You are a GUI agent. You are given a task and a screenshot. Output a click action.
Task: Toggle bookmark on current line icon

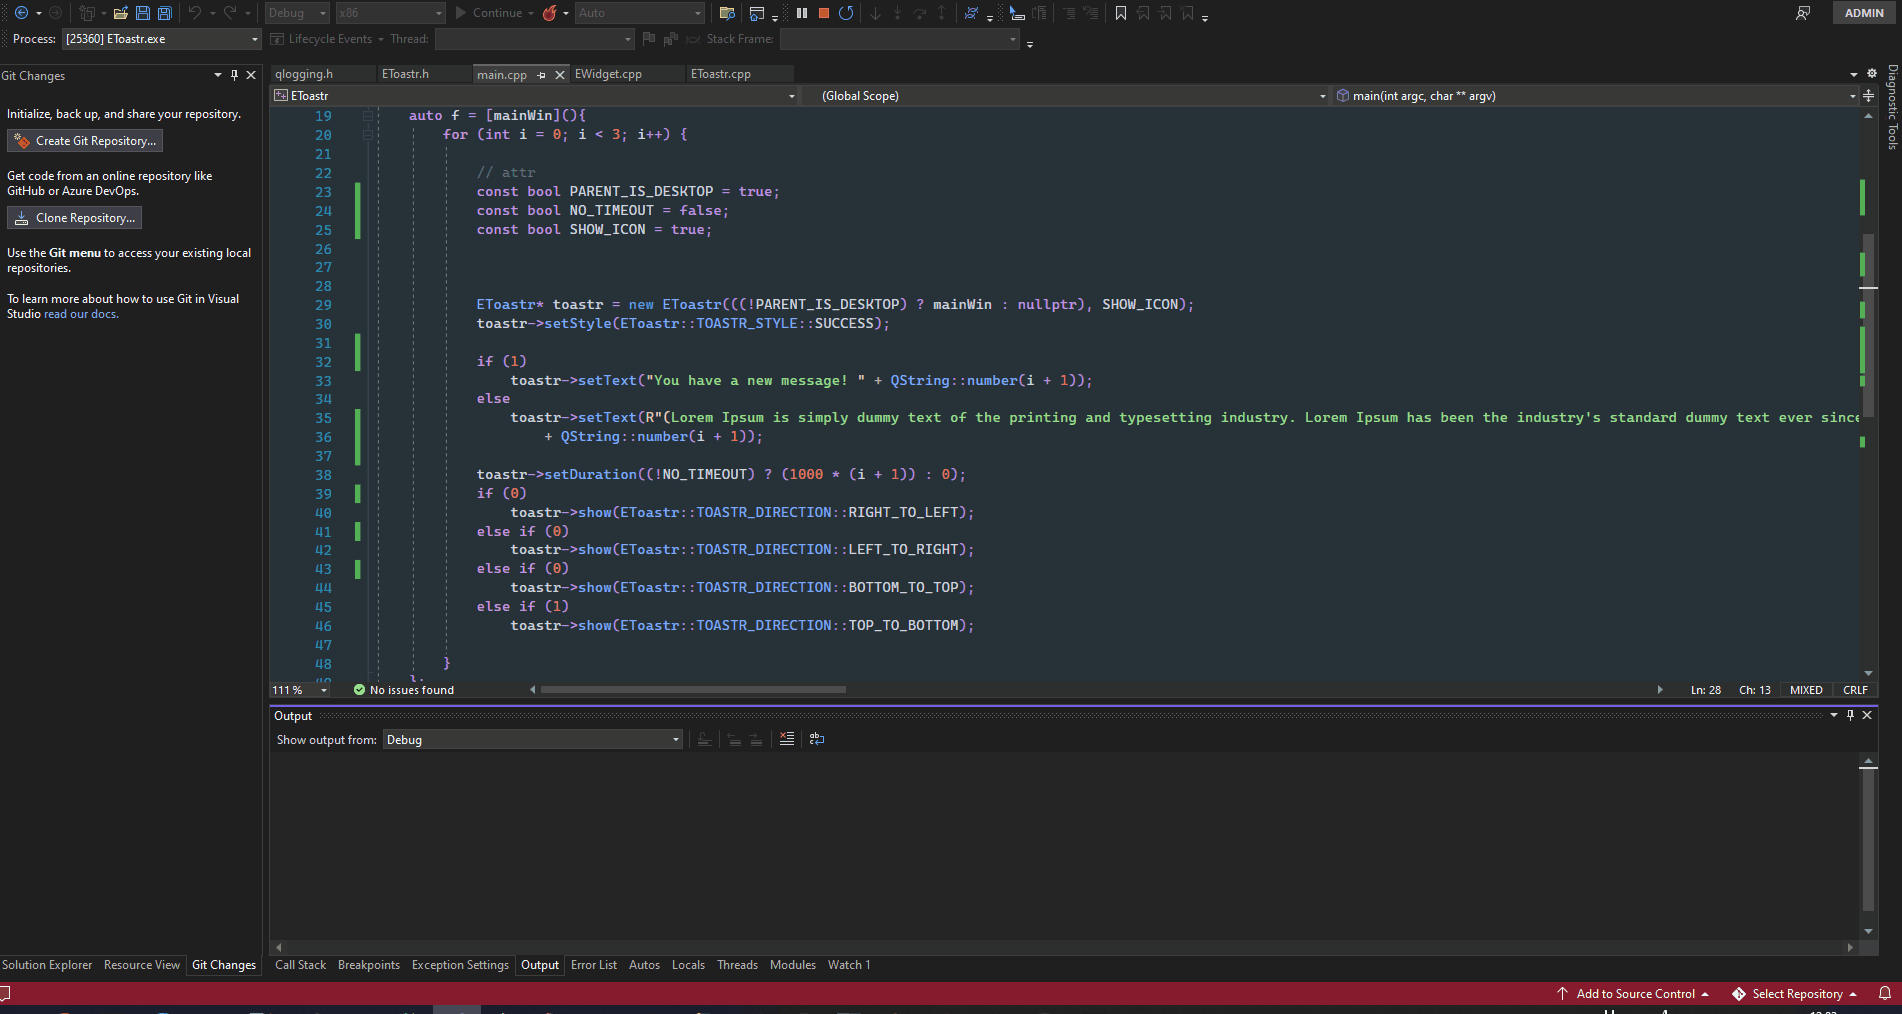tap(1121, 13)
